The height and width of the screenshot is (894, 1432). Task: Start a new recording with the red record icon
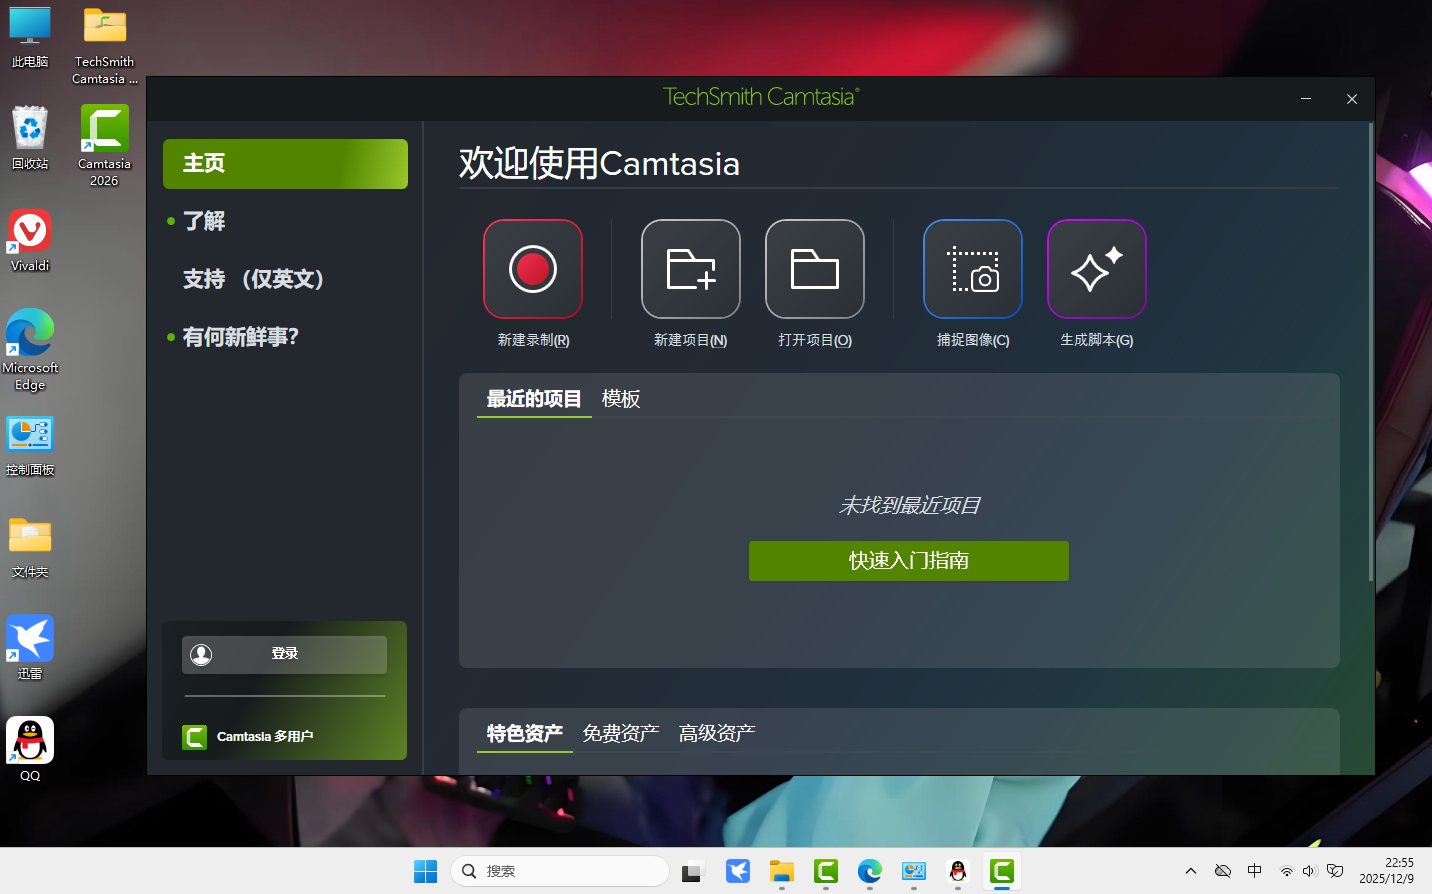533,269
